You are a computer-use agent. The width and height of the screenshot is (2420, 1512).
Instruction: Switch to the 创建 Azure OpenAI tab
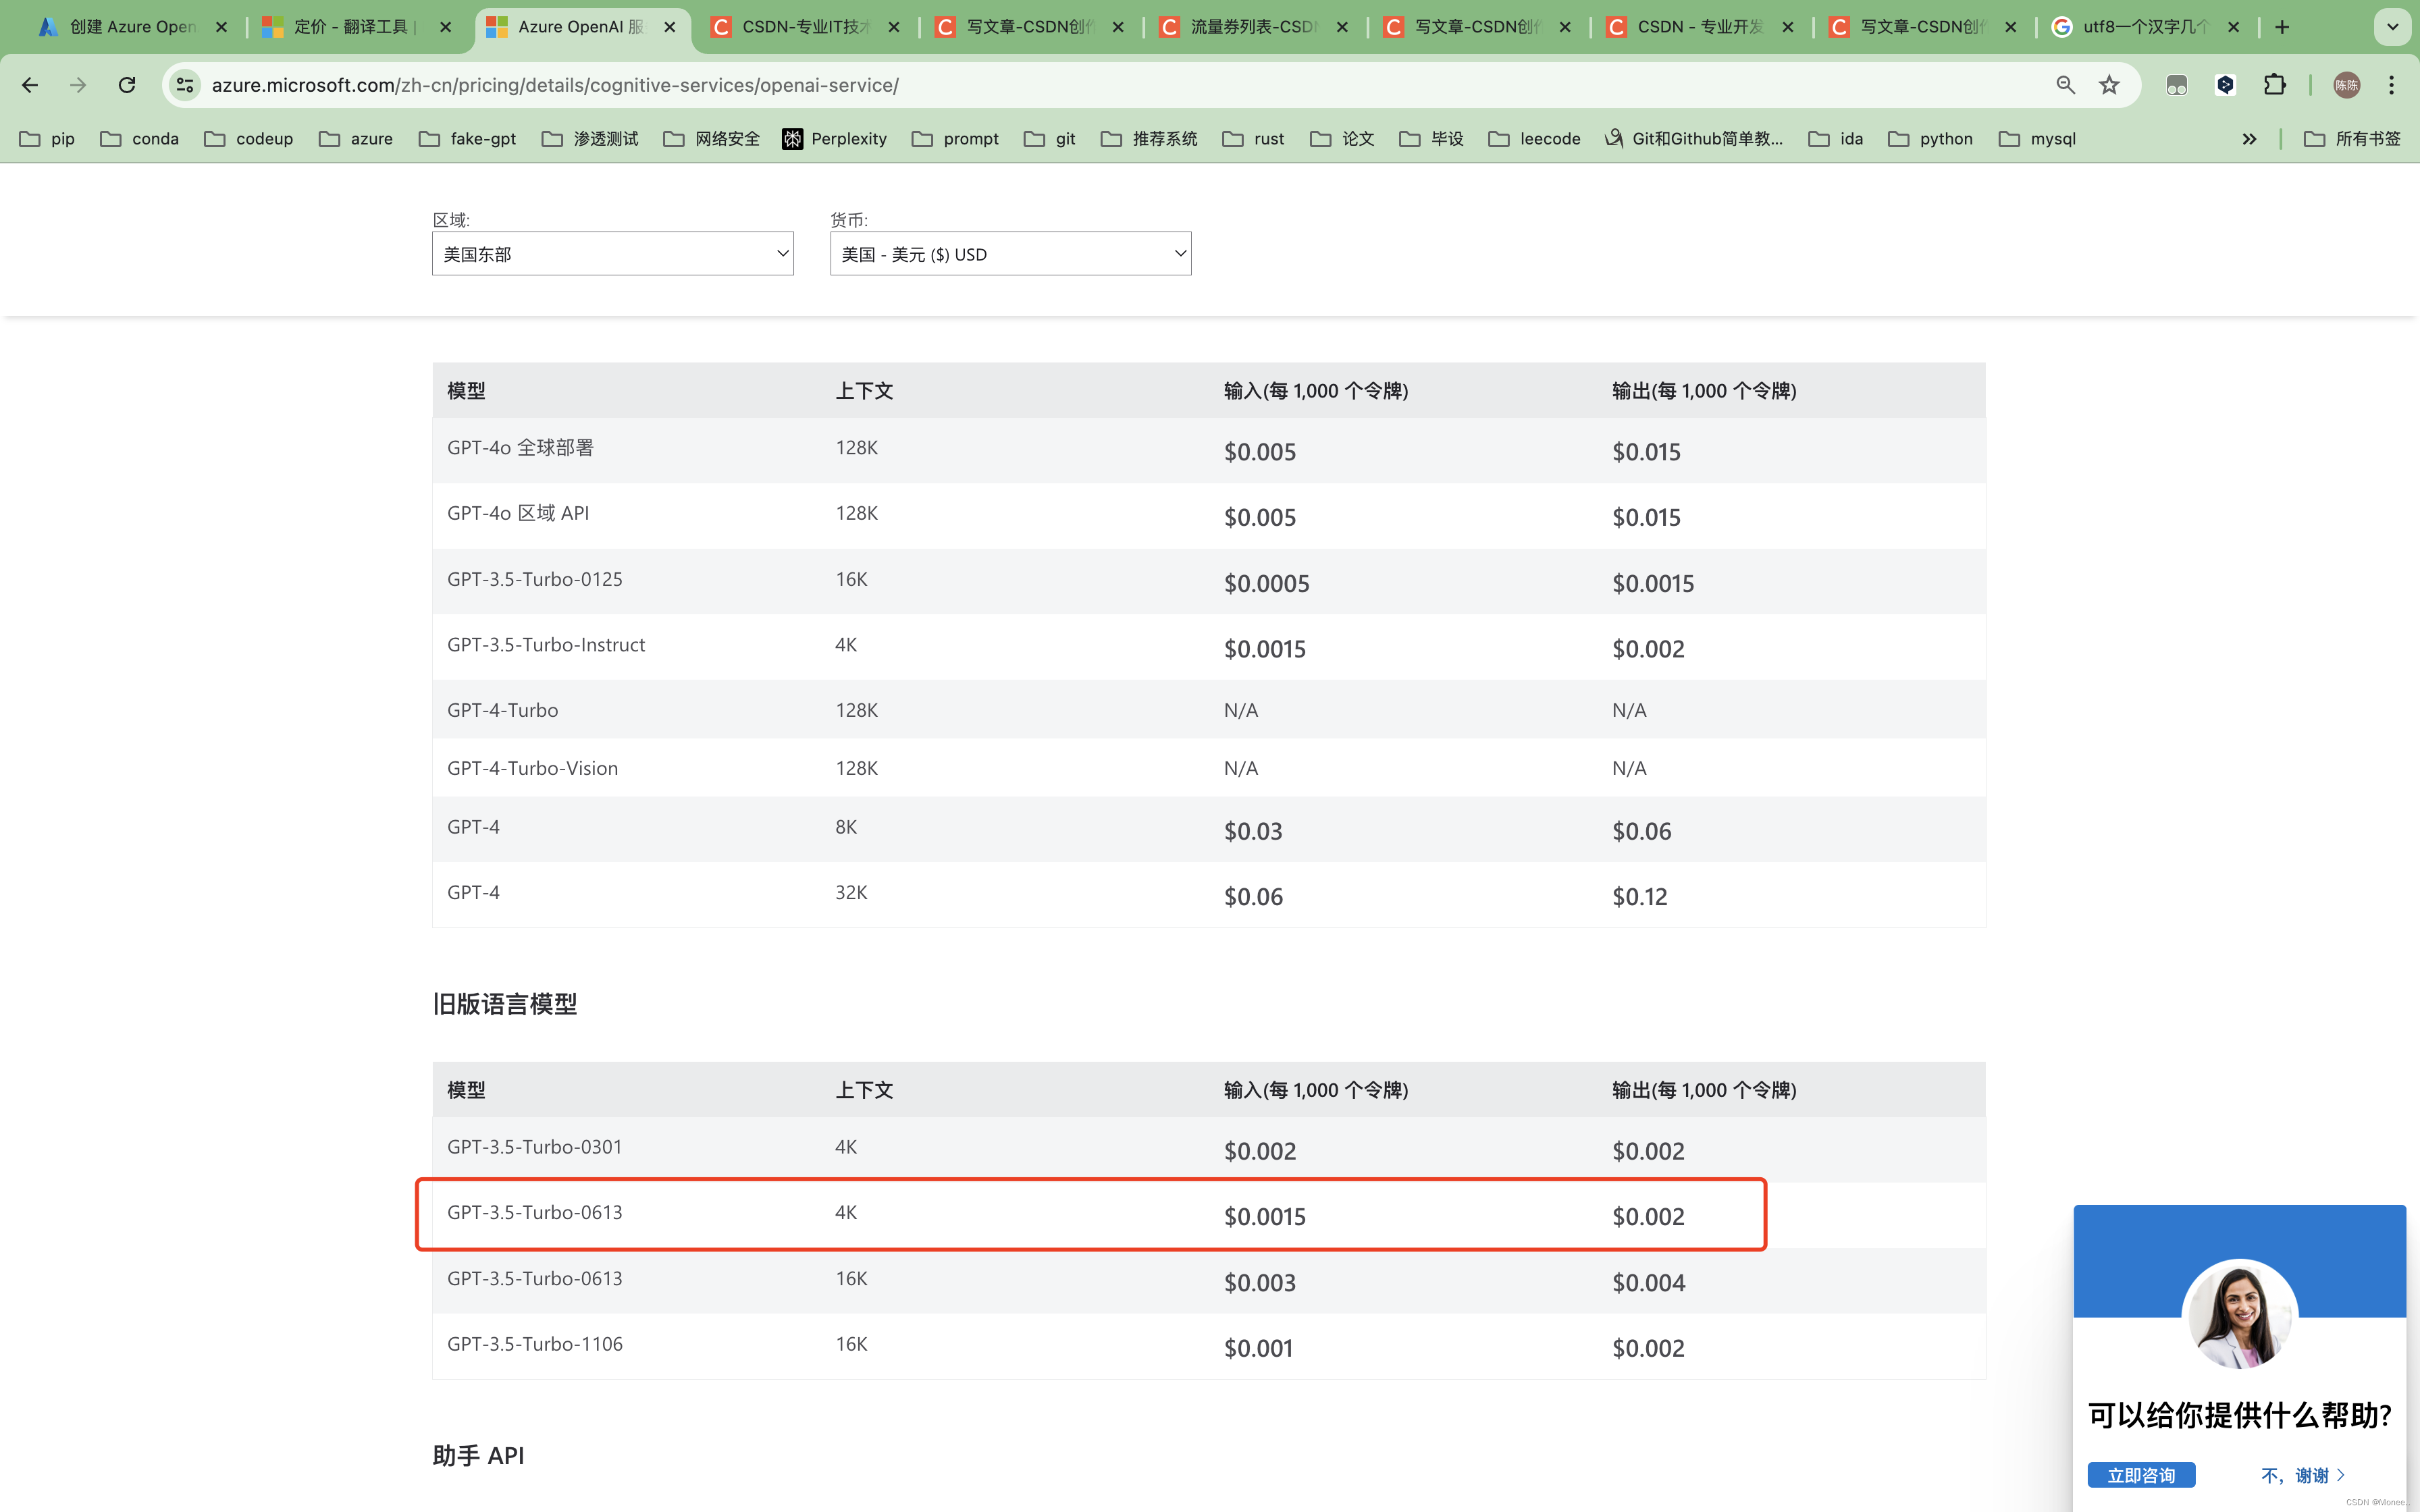[130, 27]
